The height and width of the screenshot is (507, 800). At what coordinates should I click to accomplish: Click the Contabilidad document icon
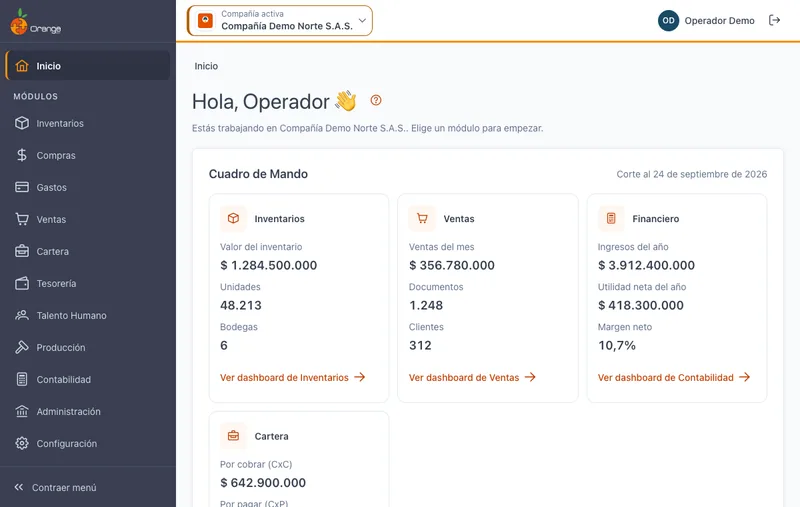click(22, 379)
